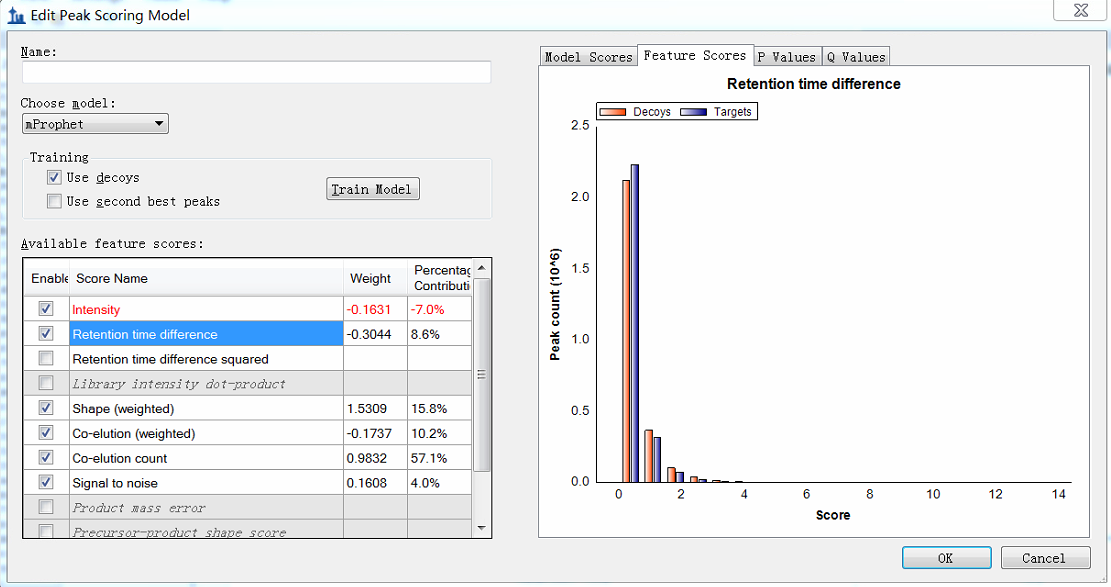
Task: Toggle the Use decoys checkbox
Action: [54, 177]
